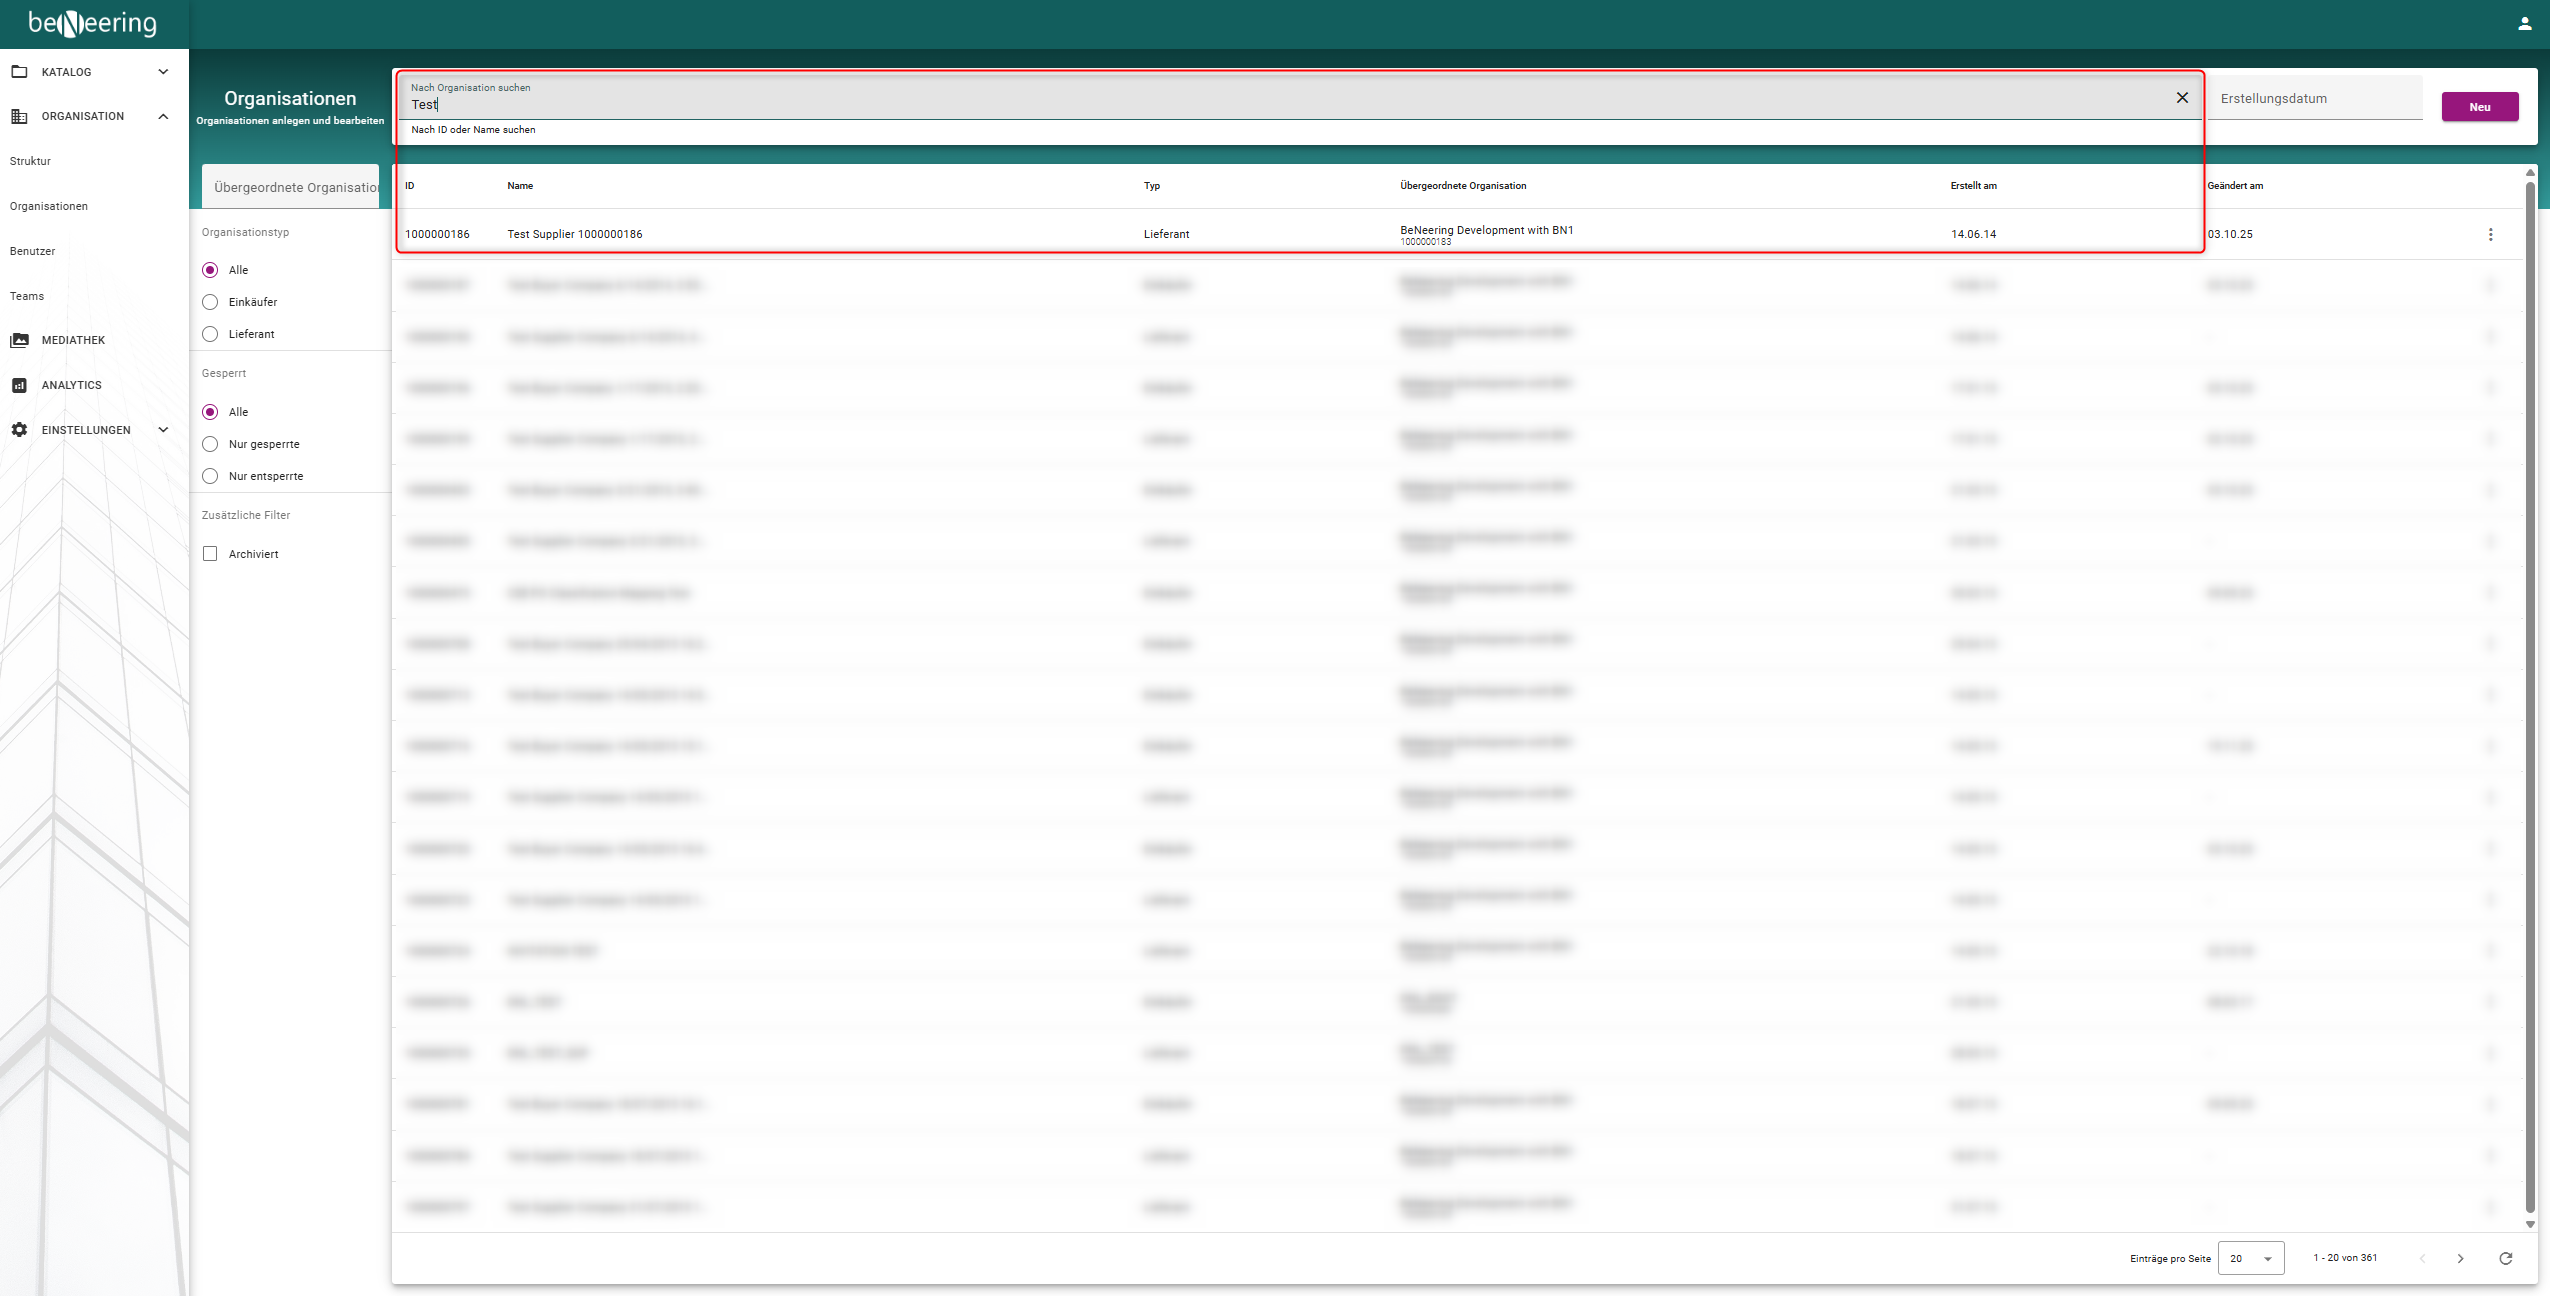
Task: Click the Test Supplier 1000000186 name cell
Action: click(575, 234)
